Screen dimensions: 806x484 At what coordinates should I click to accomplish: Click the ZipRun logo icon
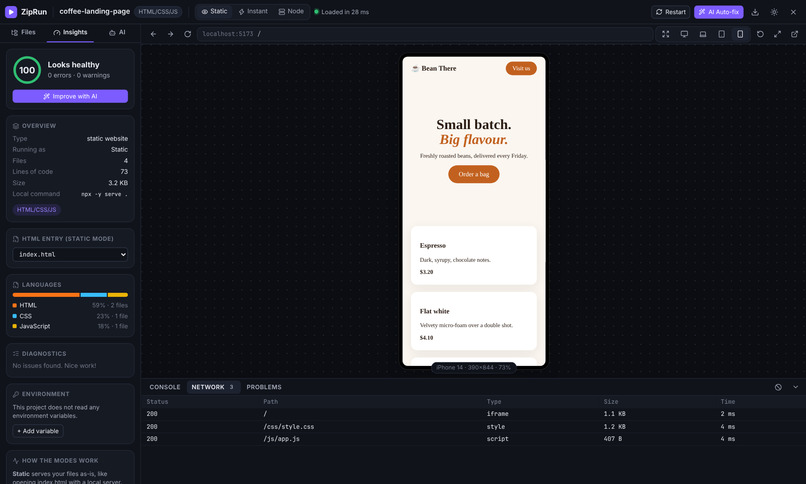(x=11, y=12)
